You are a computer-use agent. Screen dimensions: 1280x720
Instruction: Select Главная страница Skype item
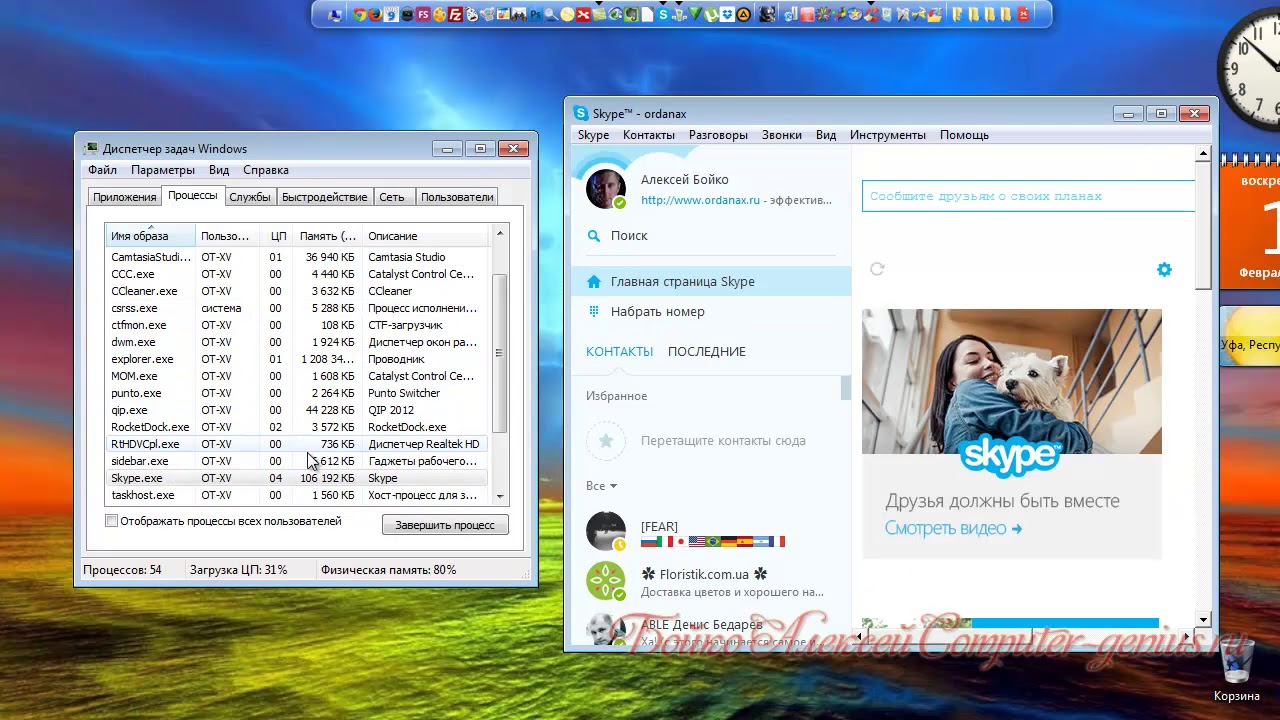tap(711, 282)
